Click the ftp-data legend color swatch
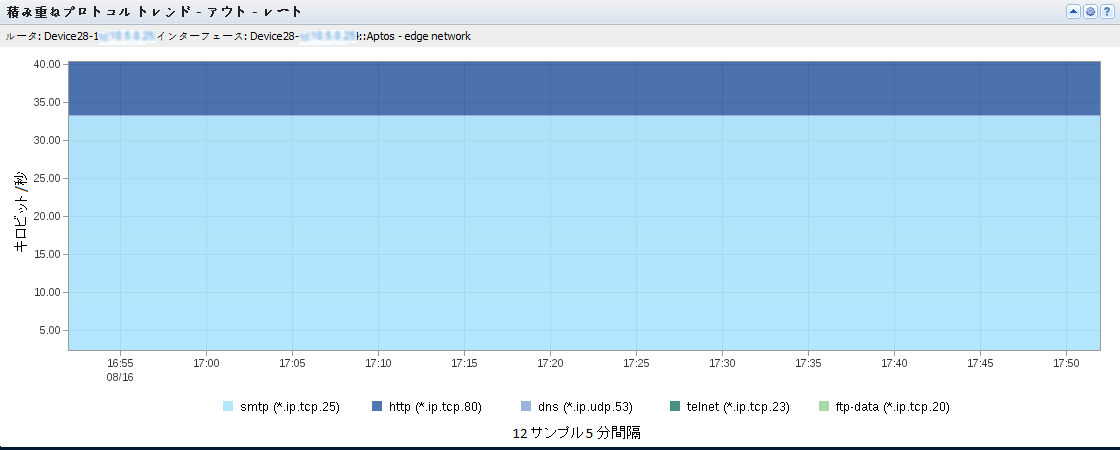The height and width of the screenshot is (450, 1120). (x=823, y=406)
